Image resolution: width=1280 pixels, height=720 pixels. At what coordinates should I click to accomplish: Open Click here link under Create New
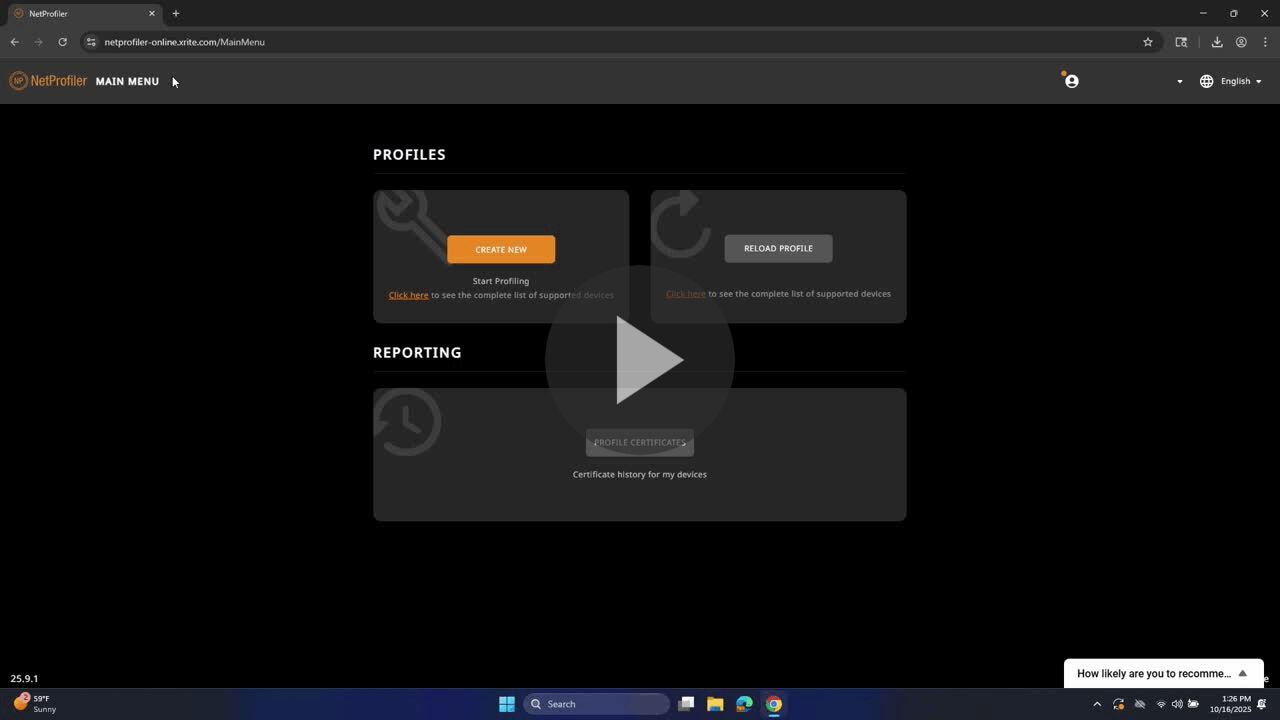408,295
